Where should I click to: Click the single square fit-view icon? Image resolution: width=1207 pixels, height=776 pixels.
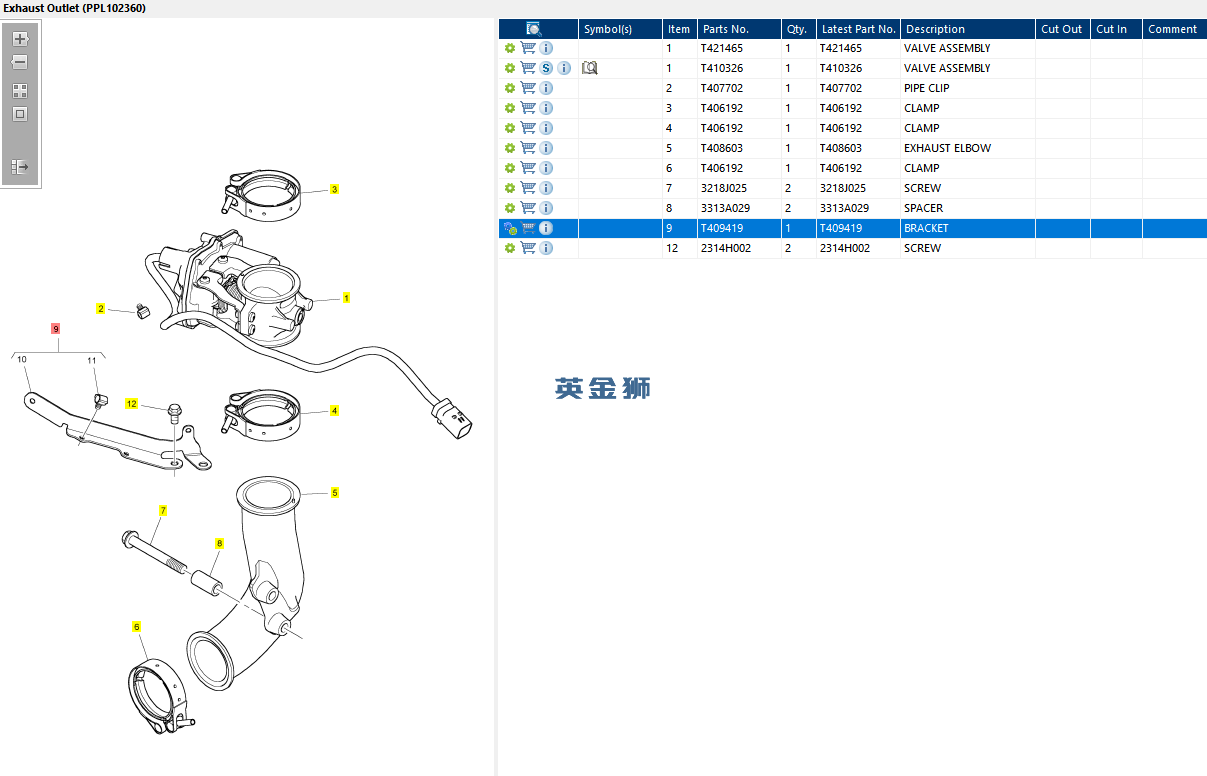[20, 114]
